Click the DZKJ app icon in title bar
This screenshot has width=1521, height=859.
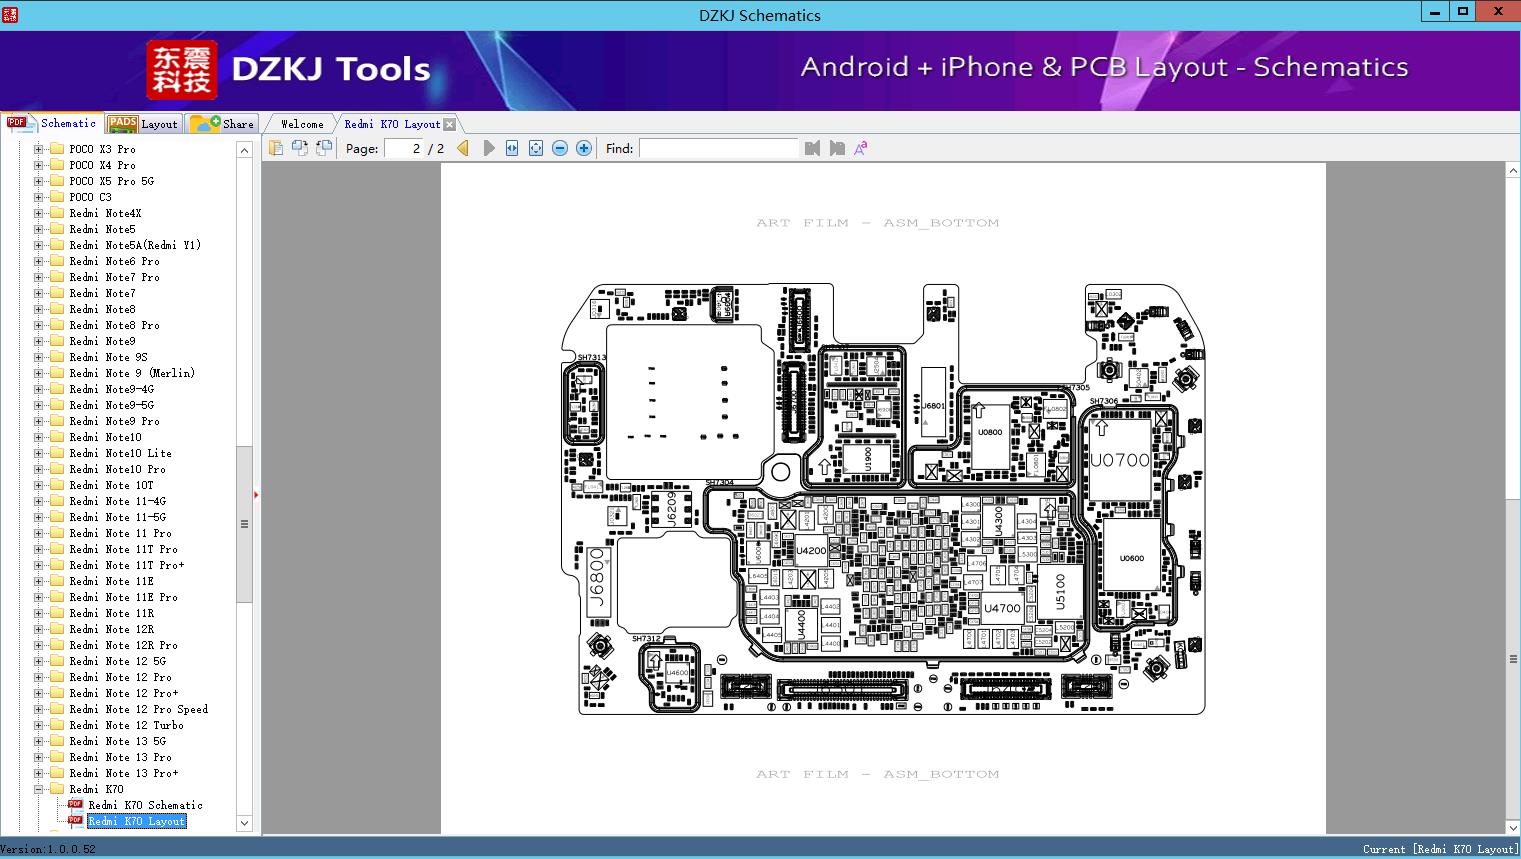pos(12,15)
